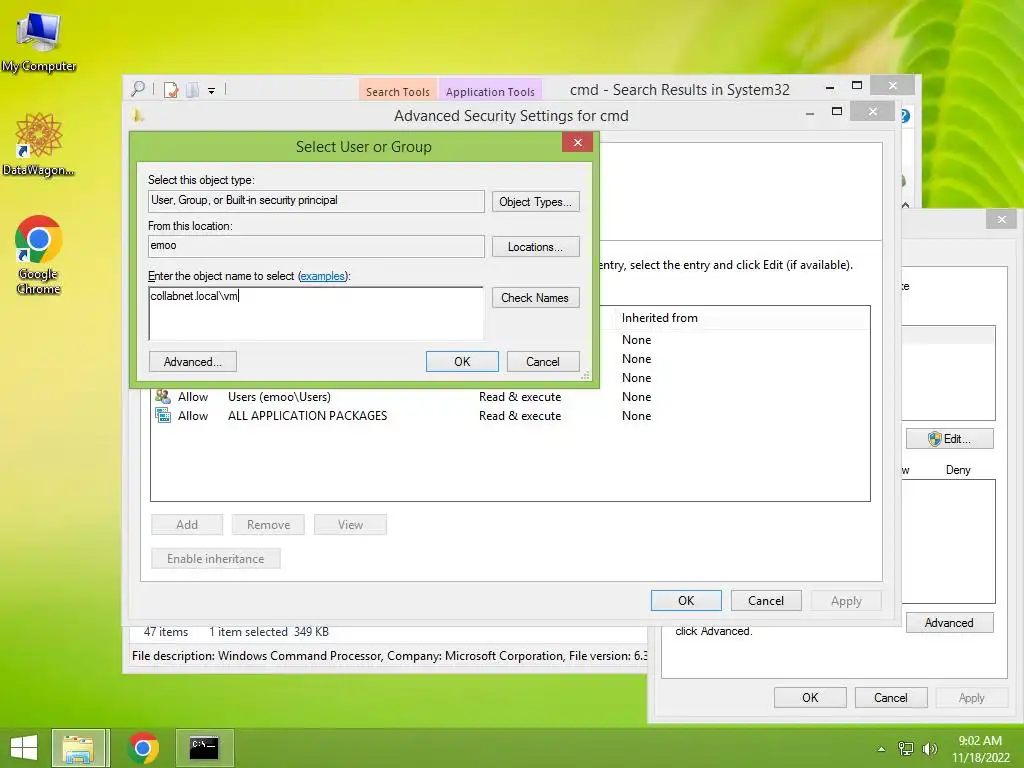
Task: Show hidden system tray icons
Action: (x=882, y=749)
